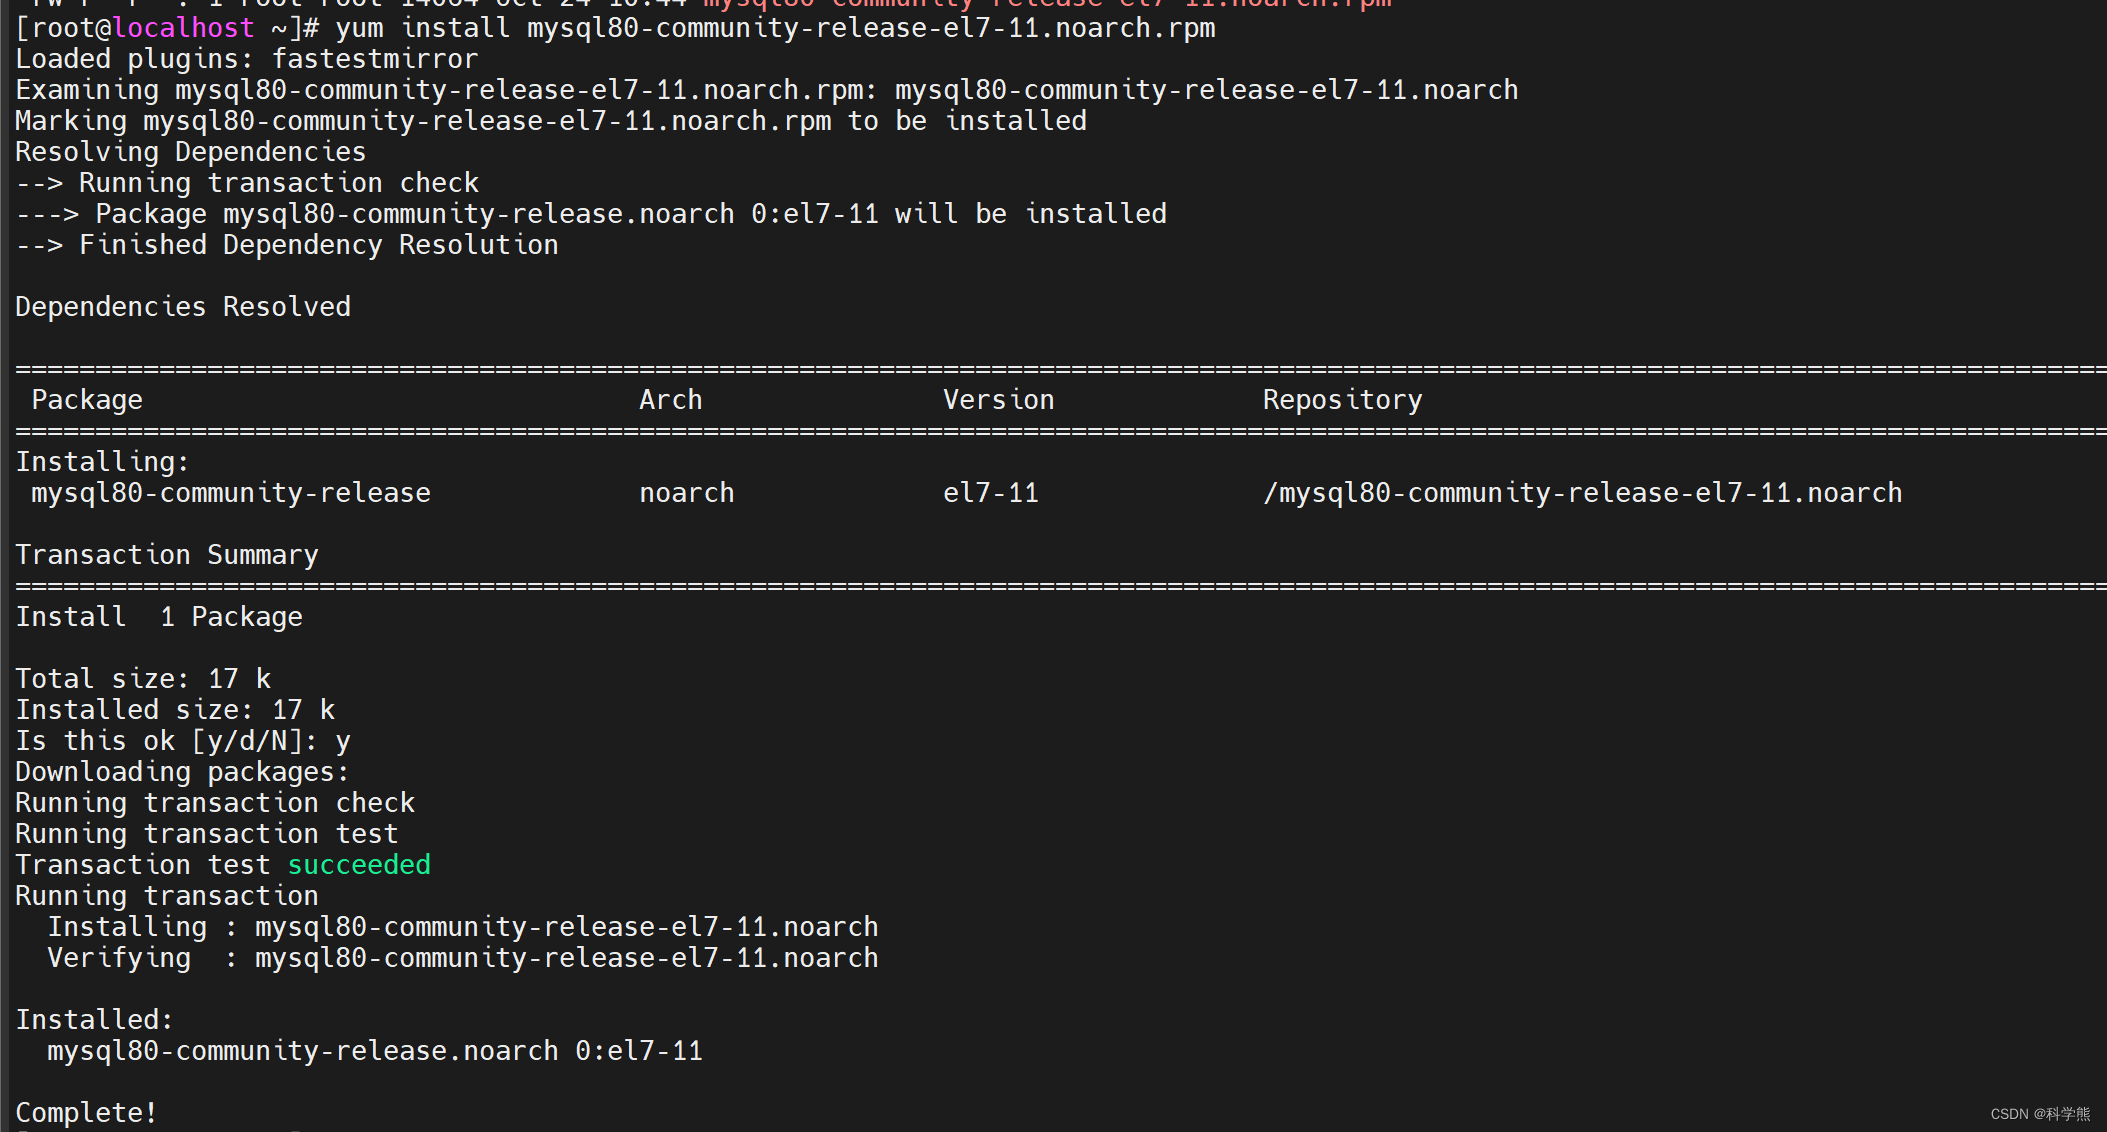Click the 'Verifying' line
Screen dimensions: 2107x1132
(x=463, y=958)
